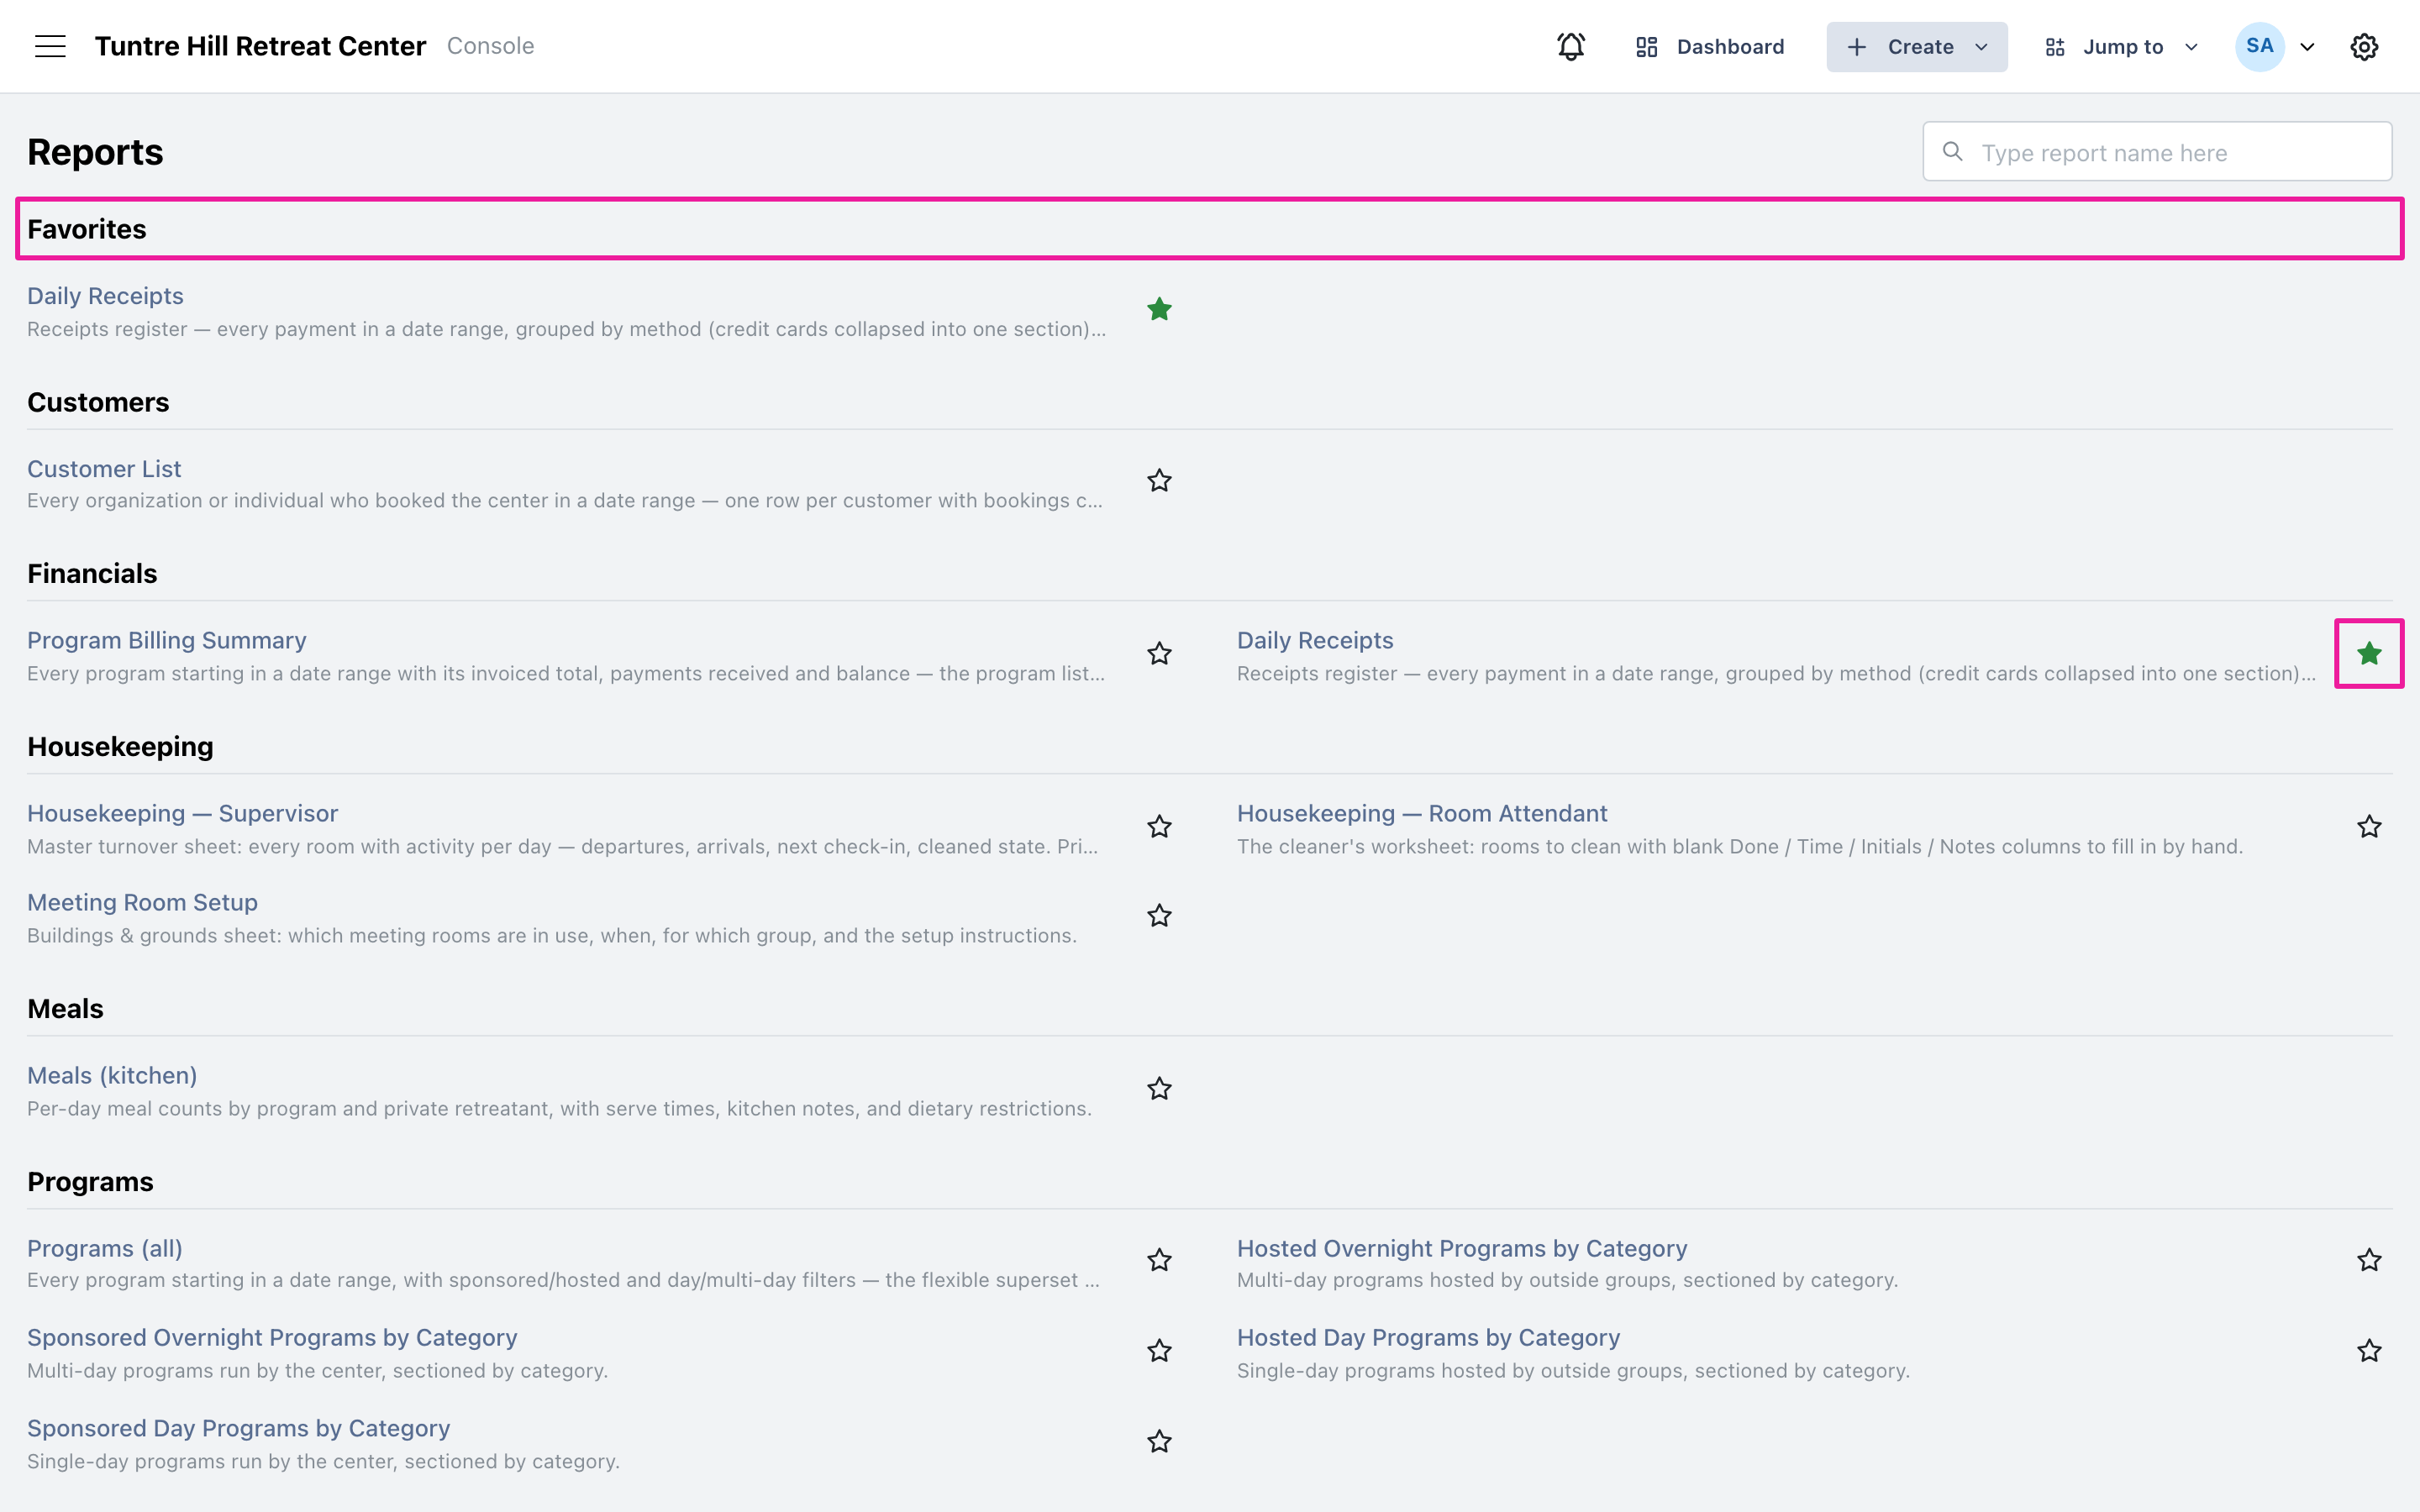Open Daily Receipts under Favorites
The image size is (2420, 1512).
point(105,296)
